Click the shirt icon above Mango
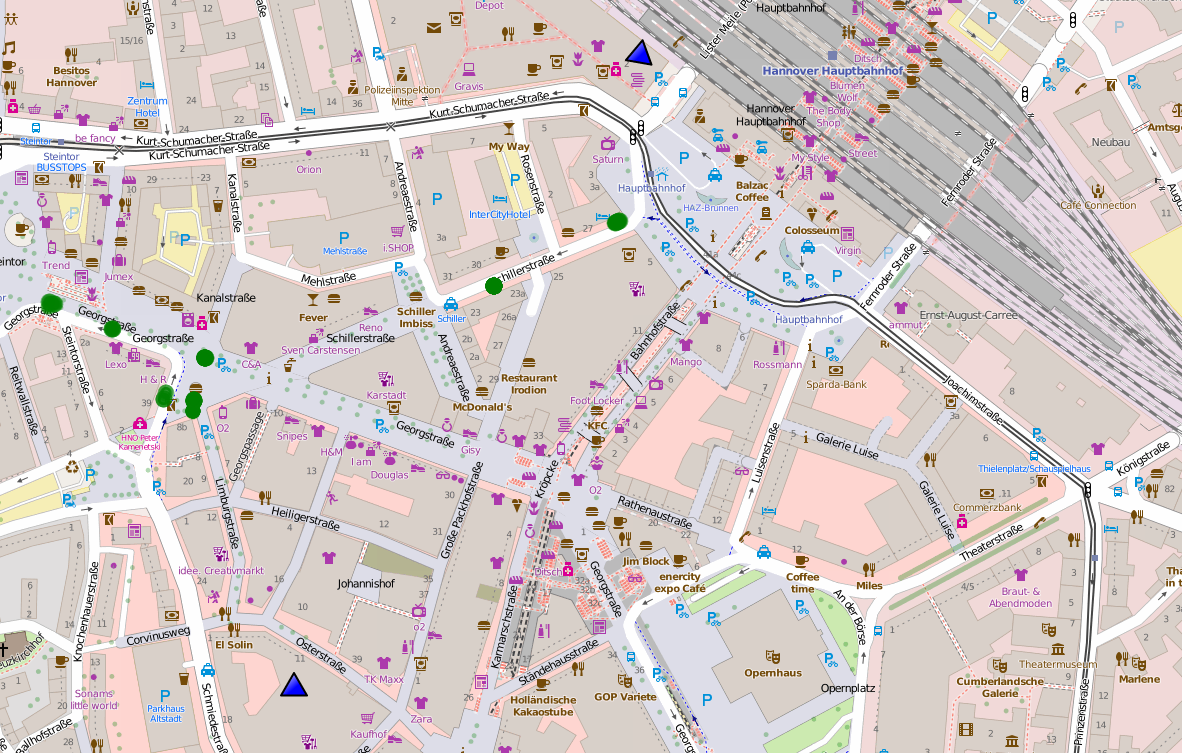1182x753 pixels. 685,344
